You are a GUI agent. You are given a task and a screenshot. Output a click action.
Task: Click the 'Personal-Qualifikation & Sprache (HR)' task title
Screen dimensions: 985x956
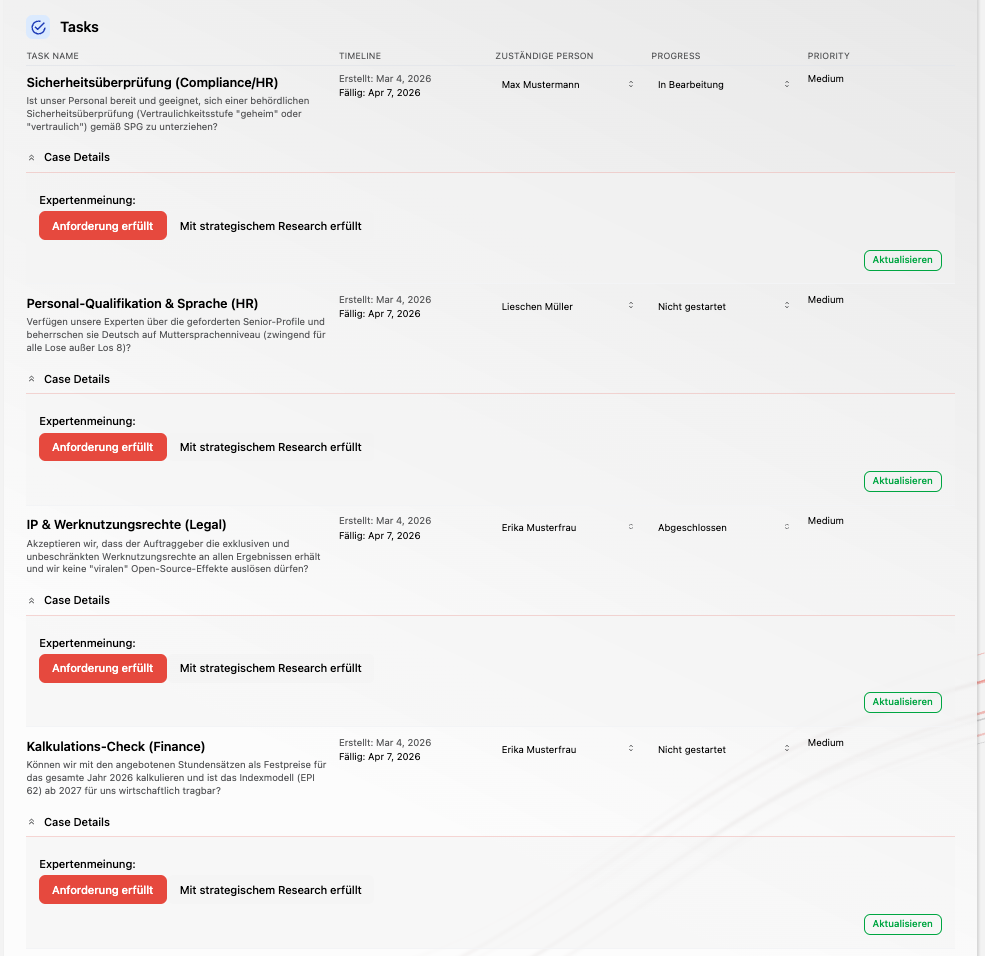tap(144, 304)
